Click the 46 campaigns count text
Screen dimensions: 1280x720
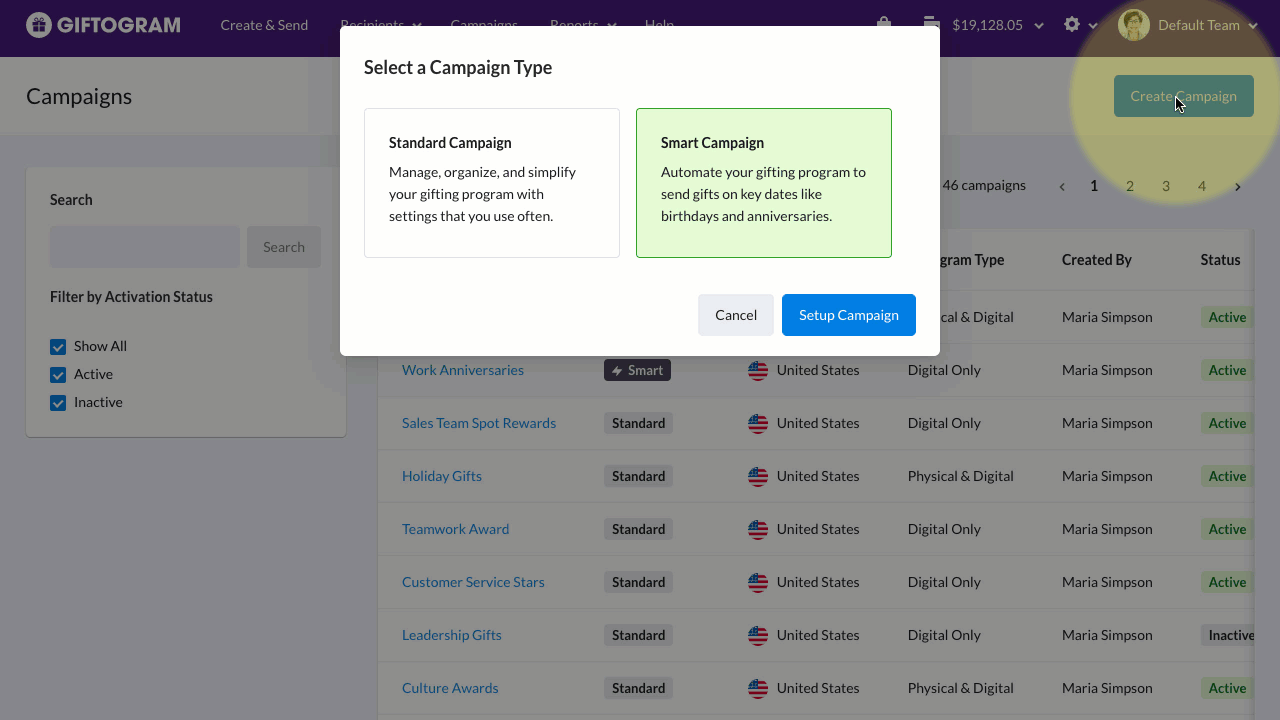click(984, 185)
